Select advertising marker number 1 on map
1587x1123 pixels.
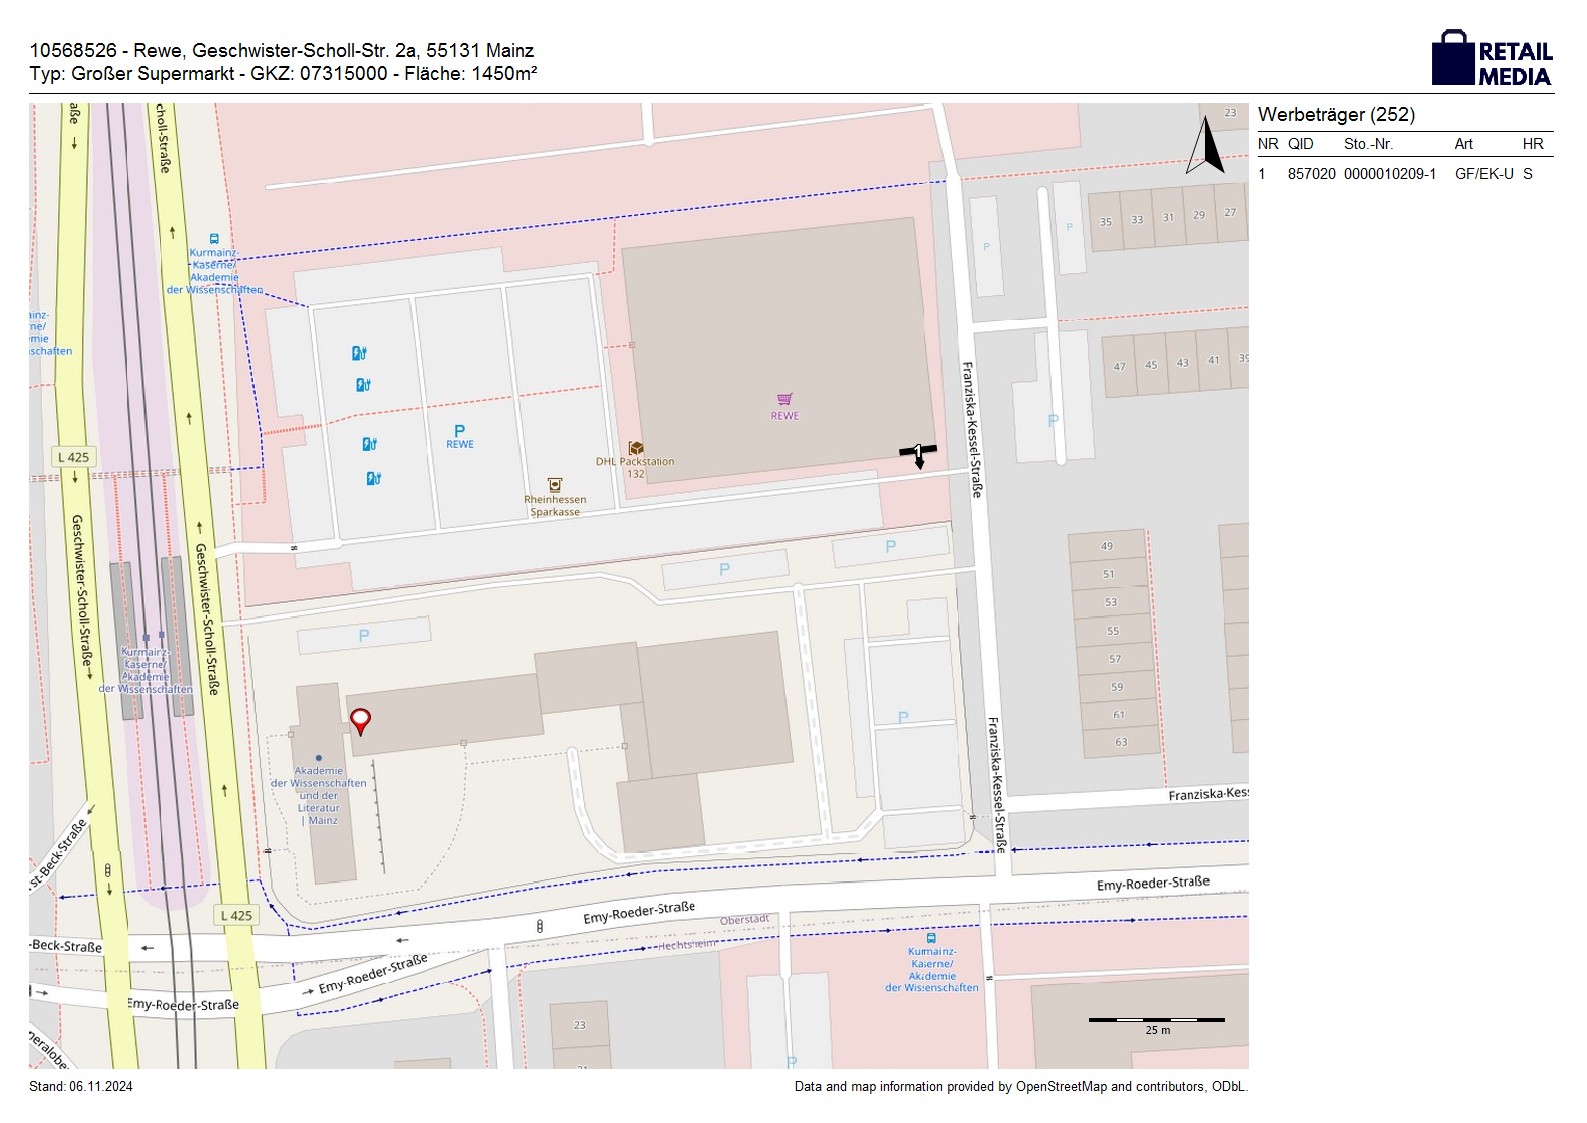pos(918,453)
